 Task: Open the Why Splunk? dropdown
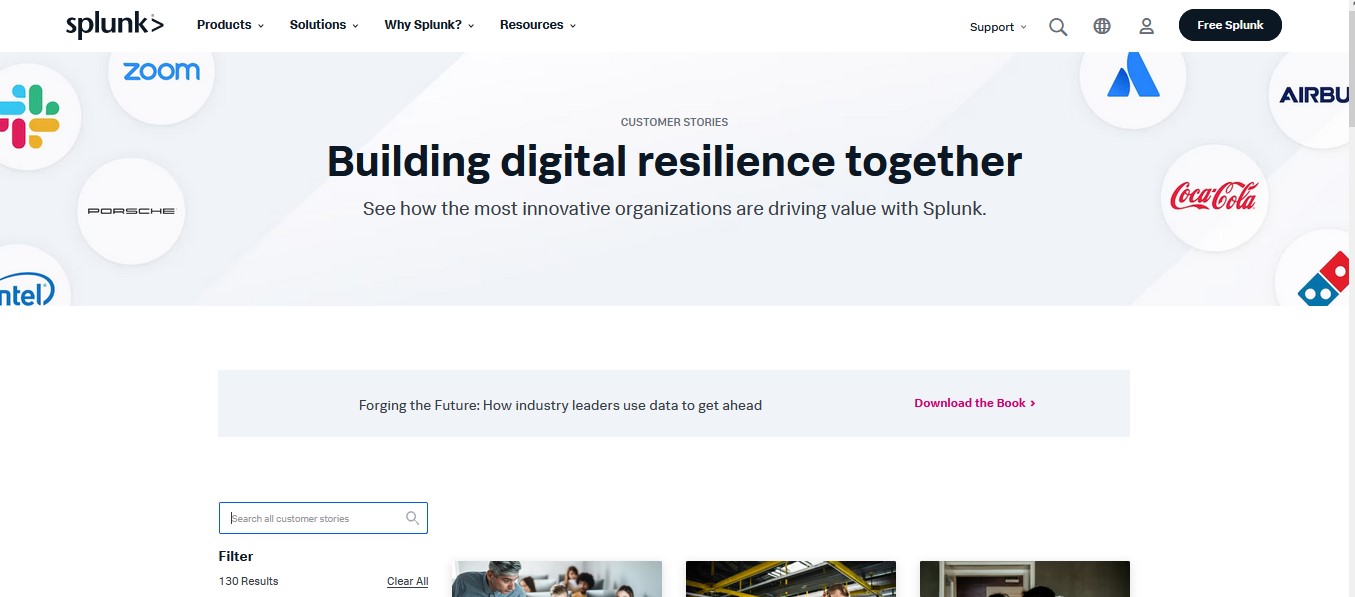click(x=429, y=25)
